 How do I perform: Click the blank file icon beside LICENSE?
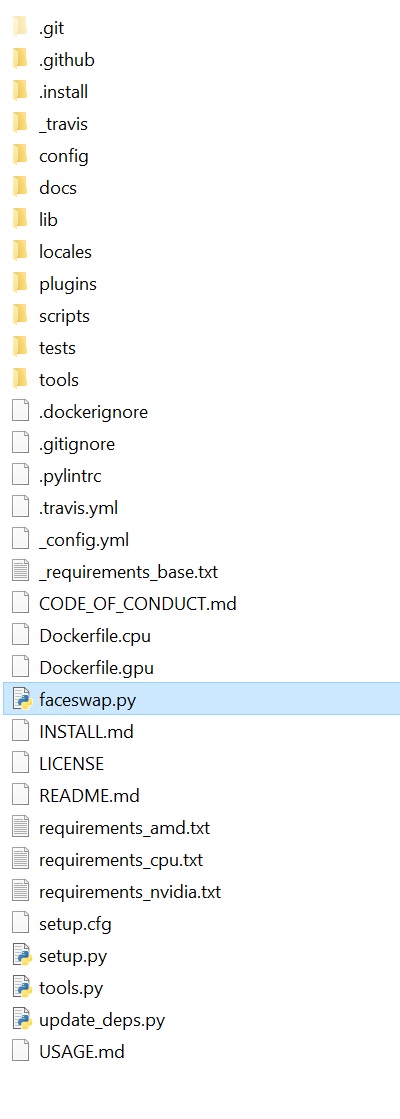21,764
